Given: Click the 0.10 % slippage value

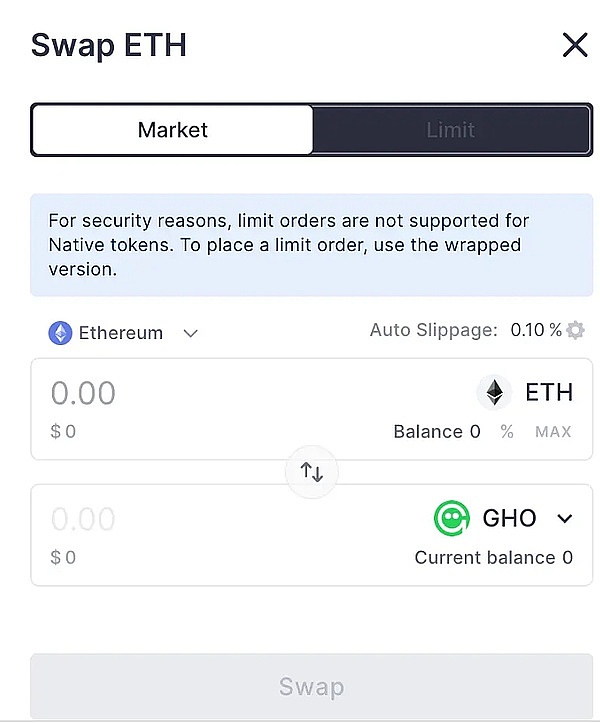Looking at the screenshot, I should tap(535, 330).
